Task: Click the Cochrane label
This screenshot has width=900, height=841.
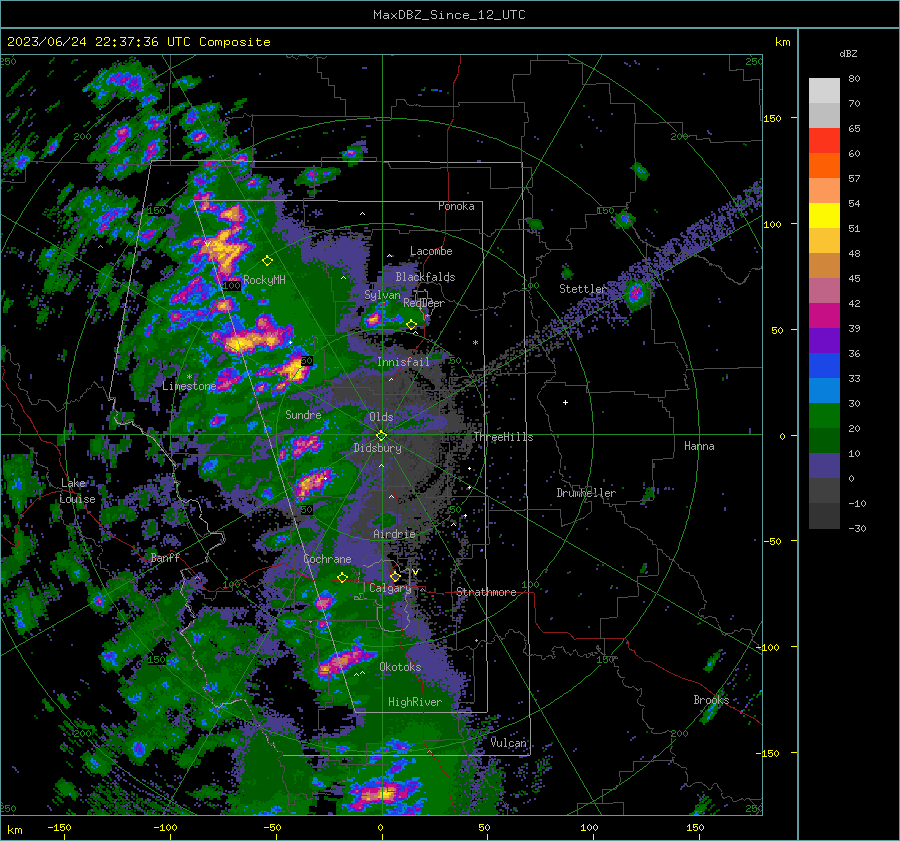Action: tap(327, 559)
